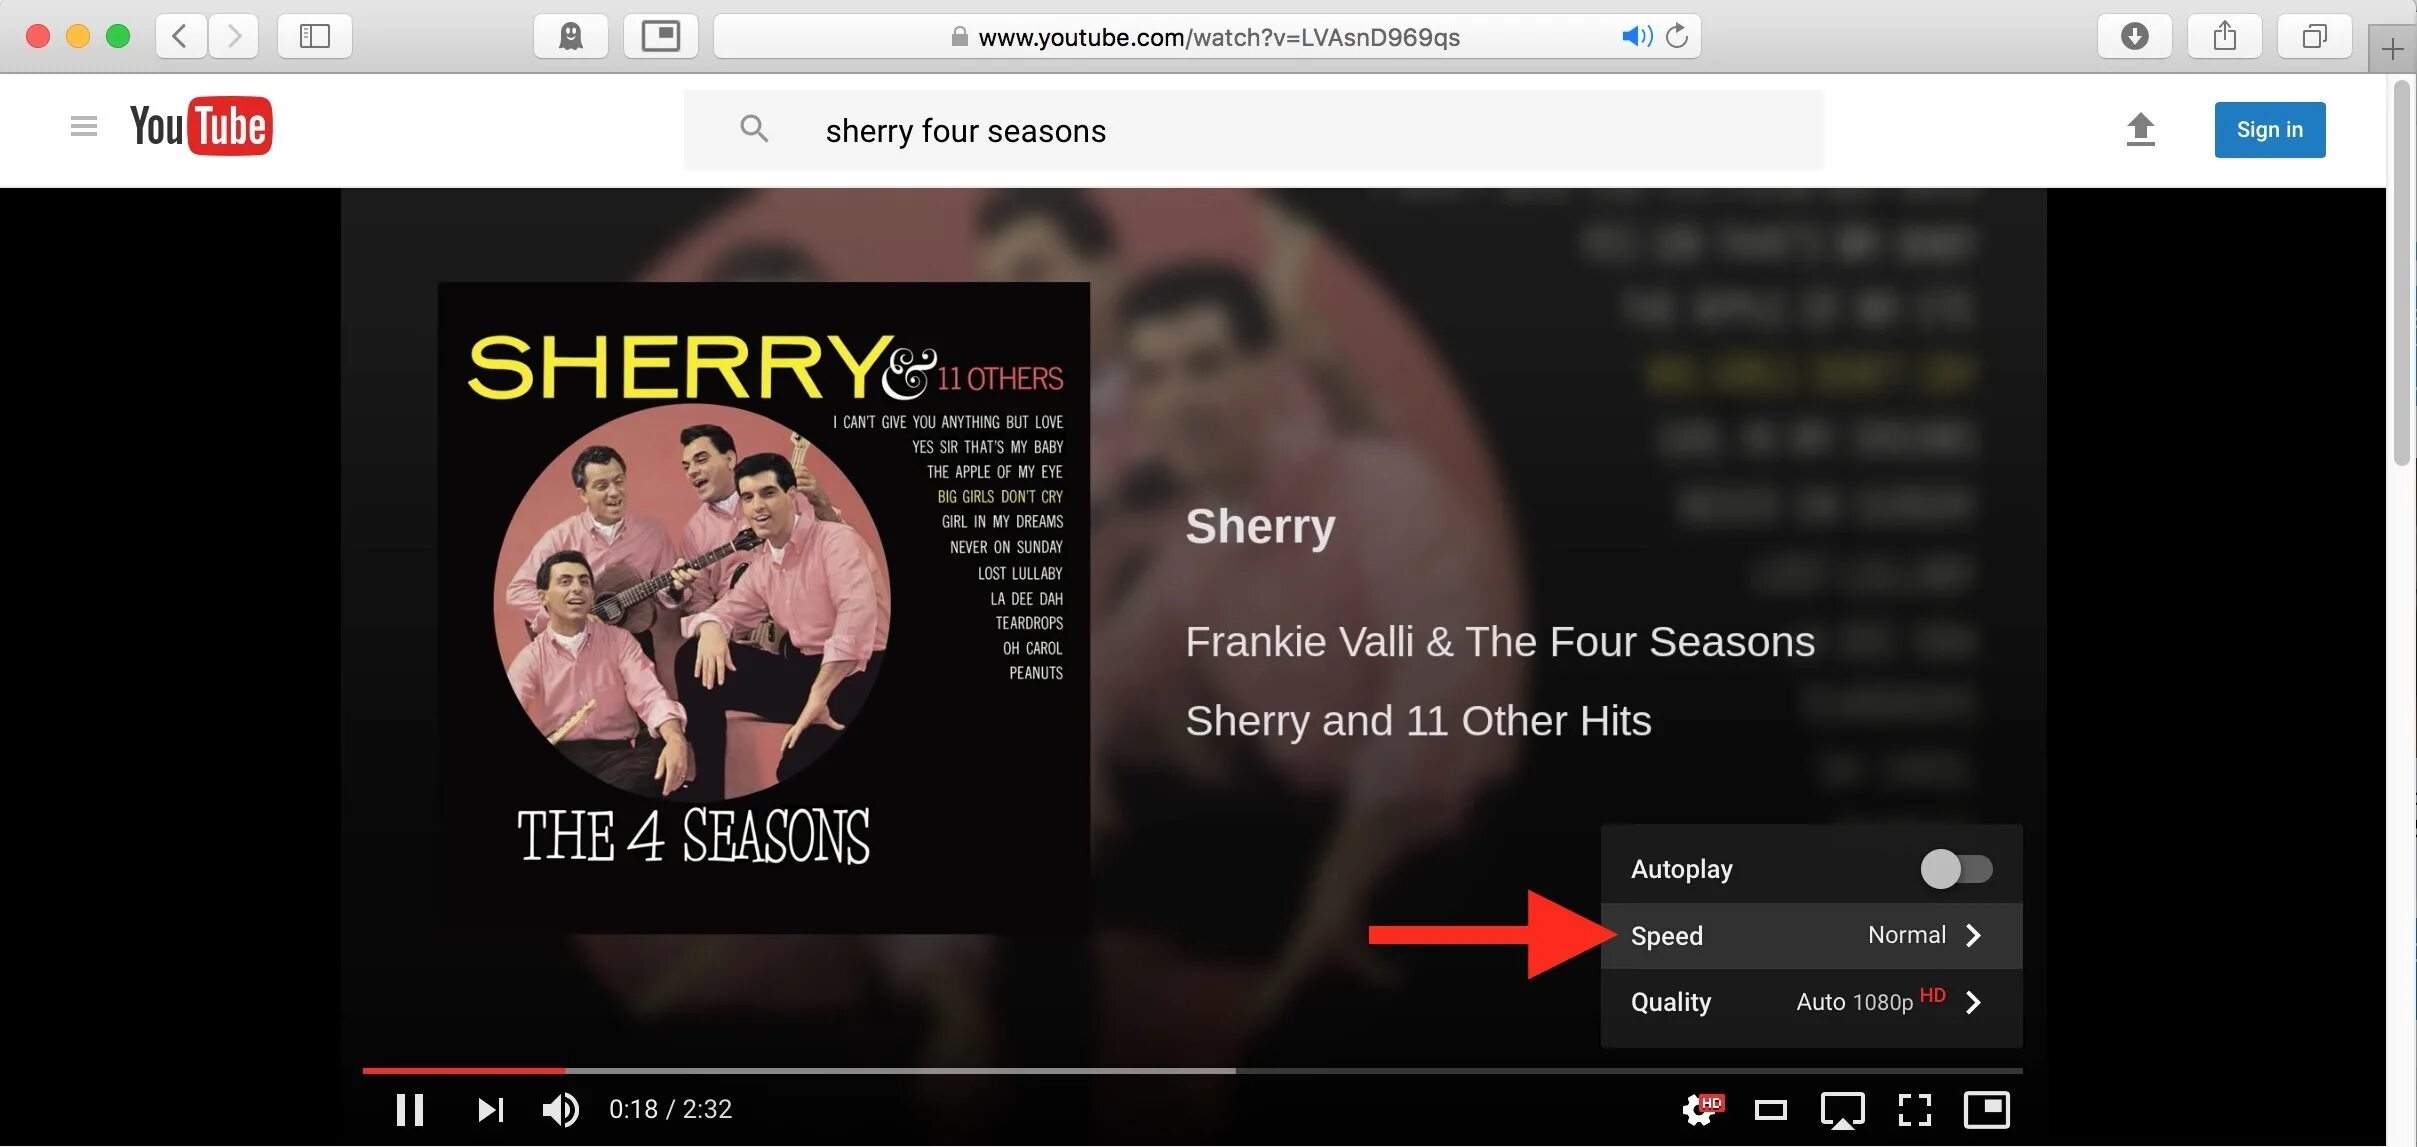Expand the Quality Auto 1080p submenu
The width and height of the screenshot is (2417, 1147).
1811,1002
